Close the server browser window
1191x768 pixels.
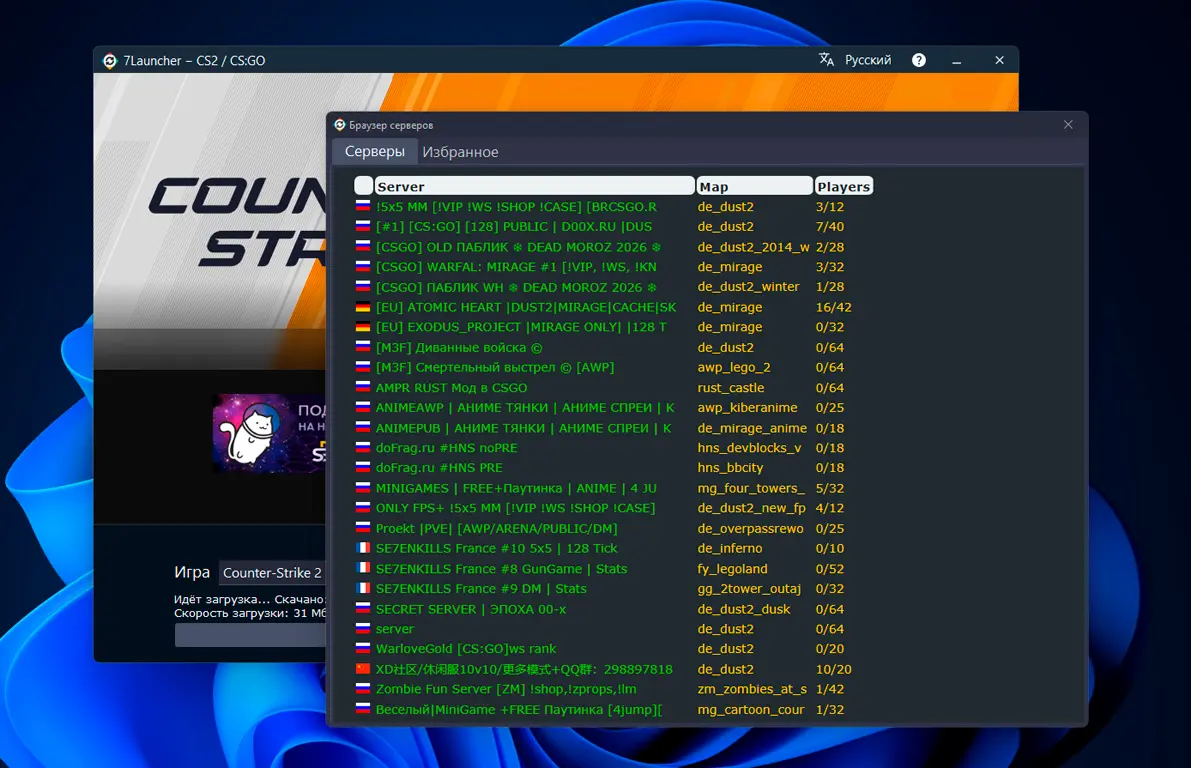point(1068,125)
